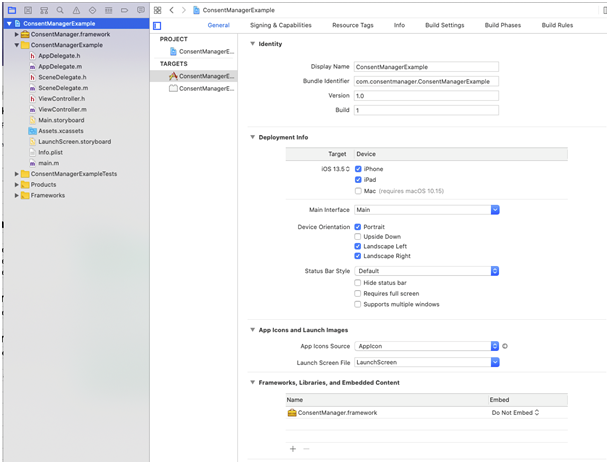Click the remove framework minus button
Viewport: 609px width, 464px height.
[306, 449]
